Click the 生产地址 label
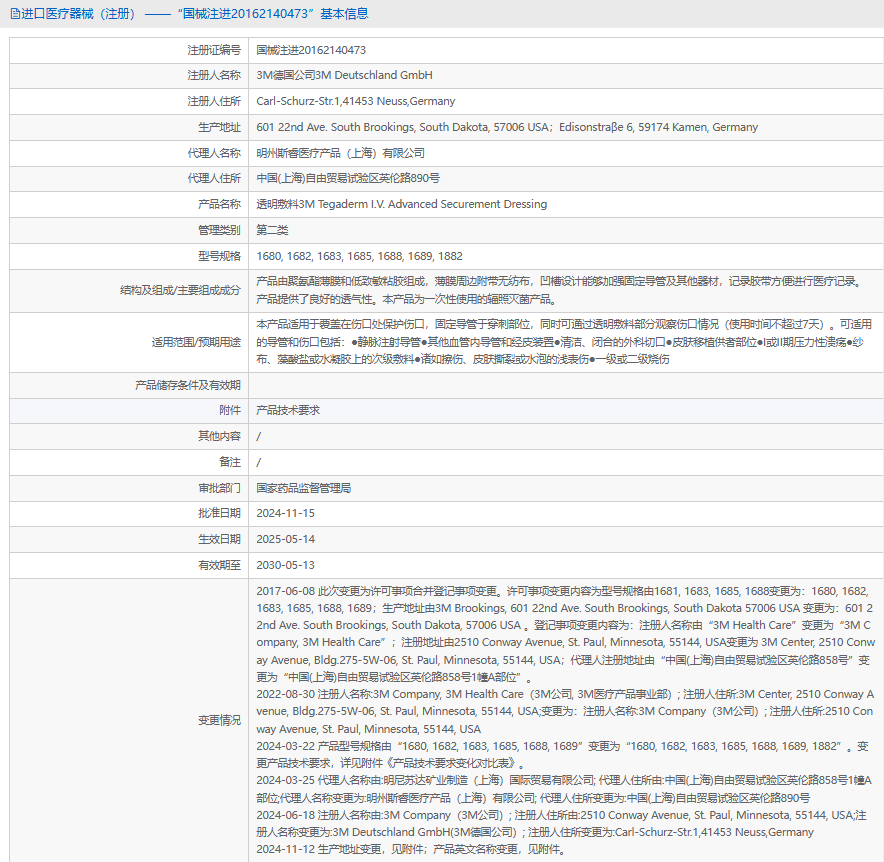Viewport: 884px width, 862px height. (x=219, y=127)
